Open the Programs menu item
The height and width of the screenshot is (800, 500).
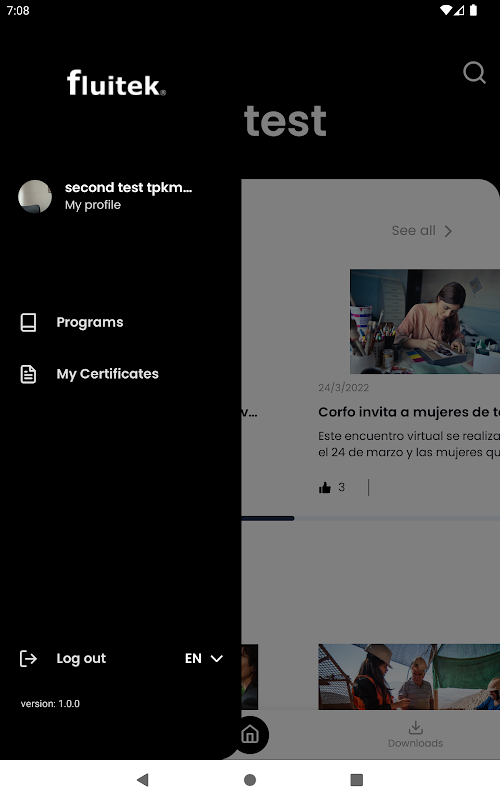click(90, 322)
